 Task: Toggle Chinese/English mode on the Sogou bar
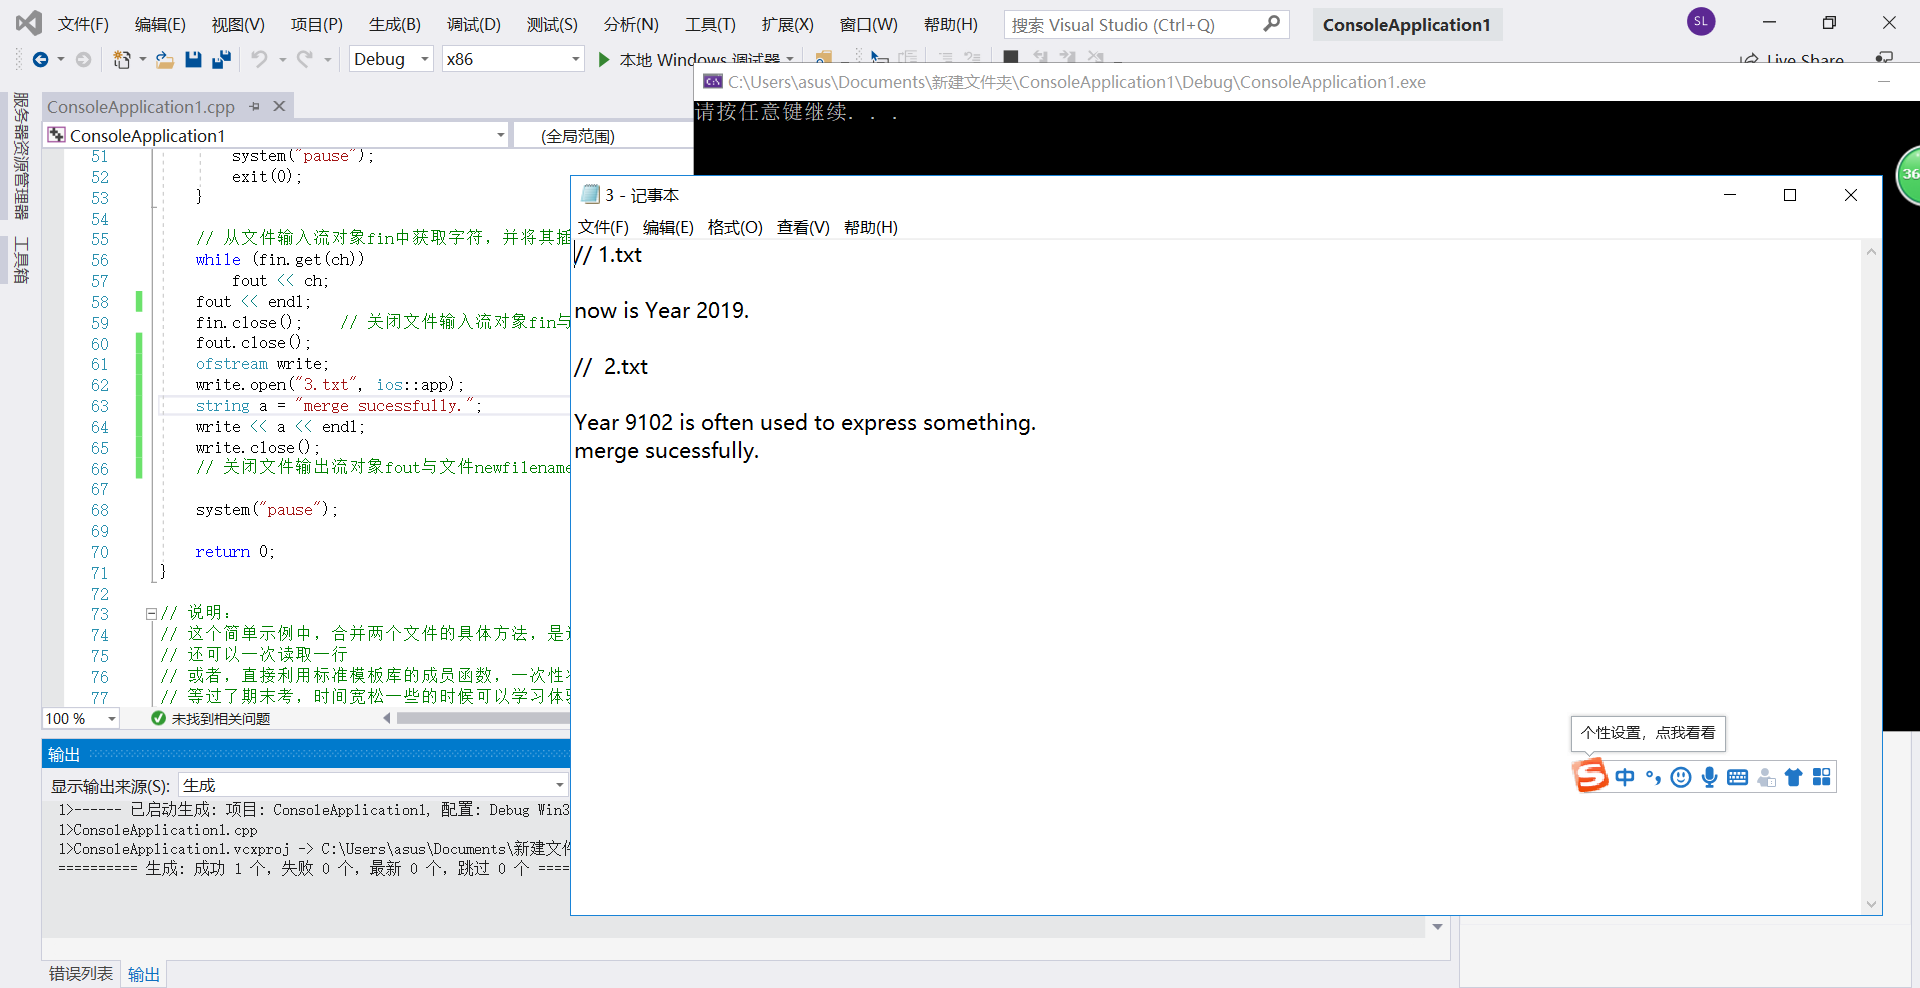click(1625, 777)
